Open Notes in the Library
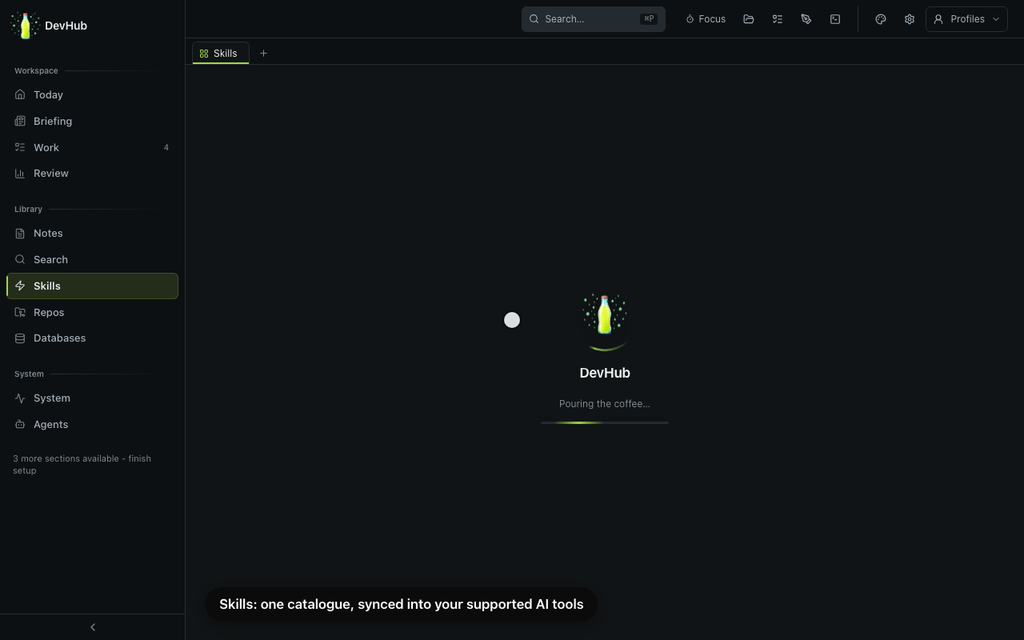This screenshot has width=1024, height=640. (x=92, y=233)
